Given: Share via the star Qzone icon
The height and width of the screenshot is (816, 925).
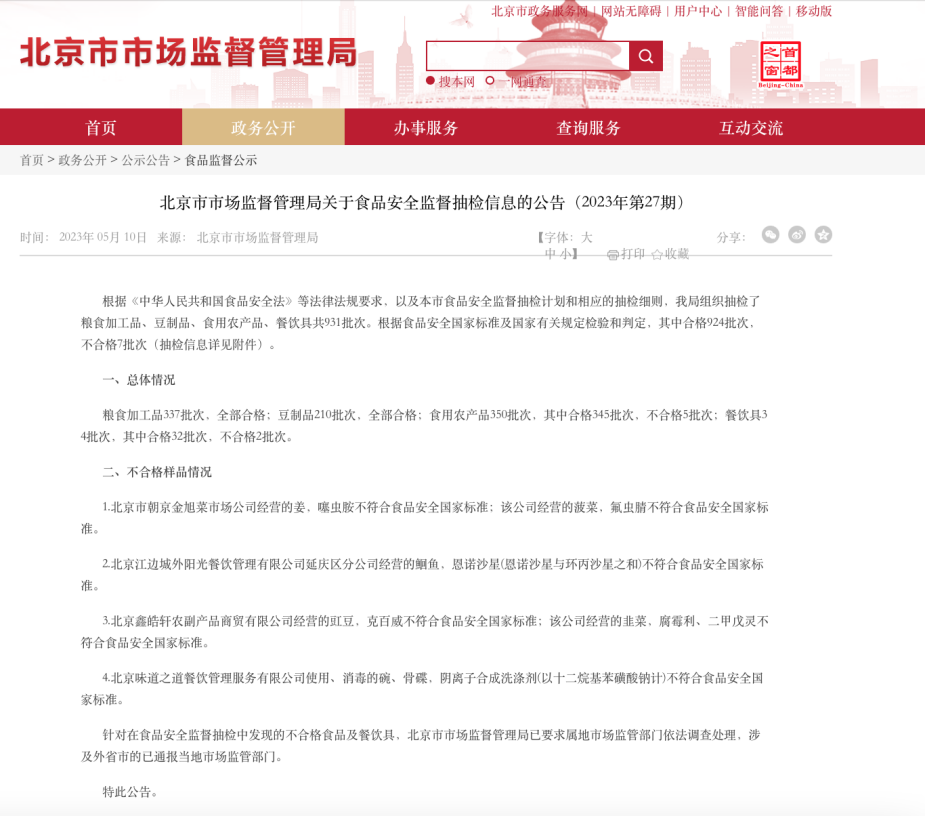Looking at the screenshot, I should coord(824,235).
